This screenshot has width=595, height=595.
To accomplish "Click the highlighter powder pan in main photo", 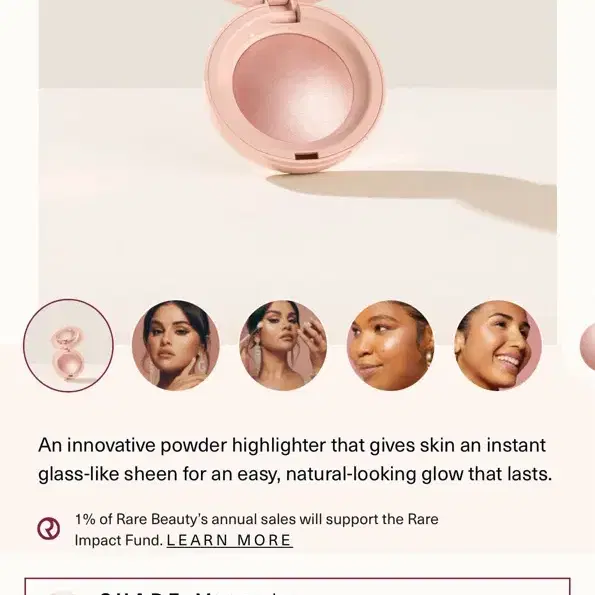I will tap(293, 92).
